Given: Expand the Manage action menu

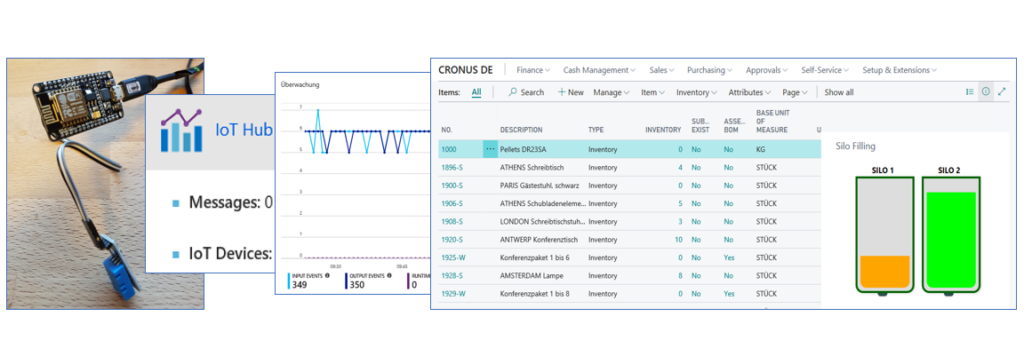Looking at the screenshot, I should (x=611, y=92).
